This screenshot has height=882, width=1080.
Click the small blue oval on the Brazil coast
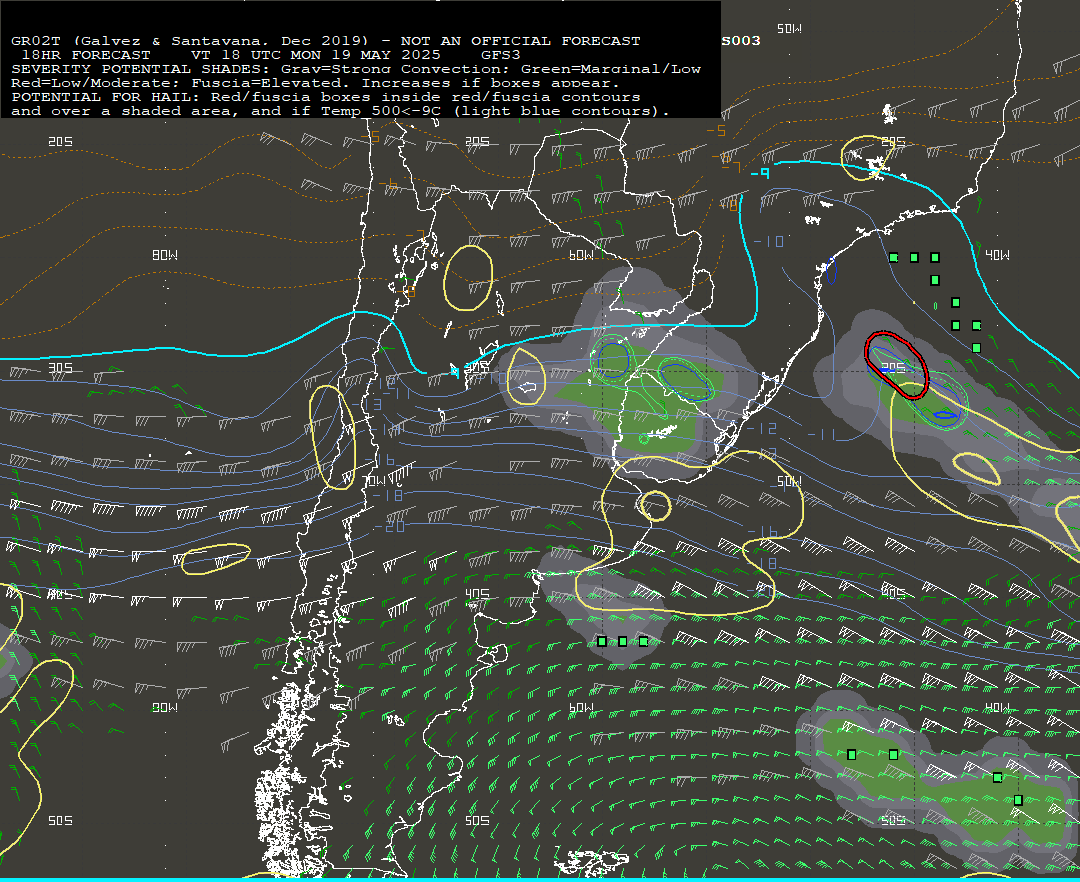832,271
